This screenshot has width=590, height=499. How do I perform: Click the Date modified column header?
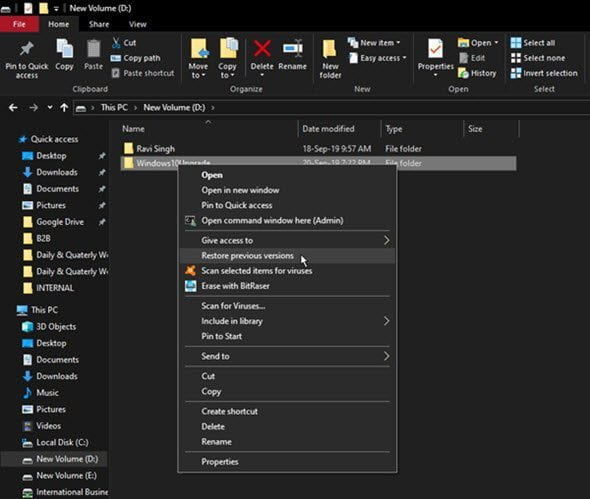(x=328, y=129)
